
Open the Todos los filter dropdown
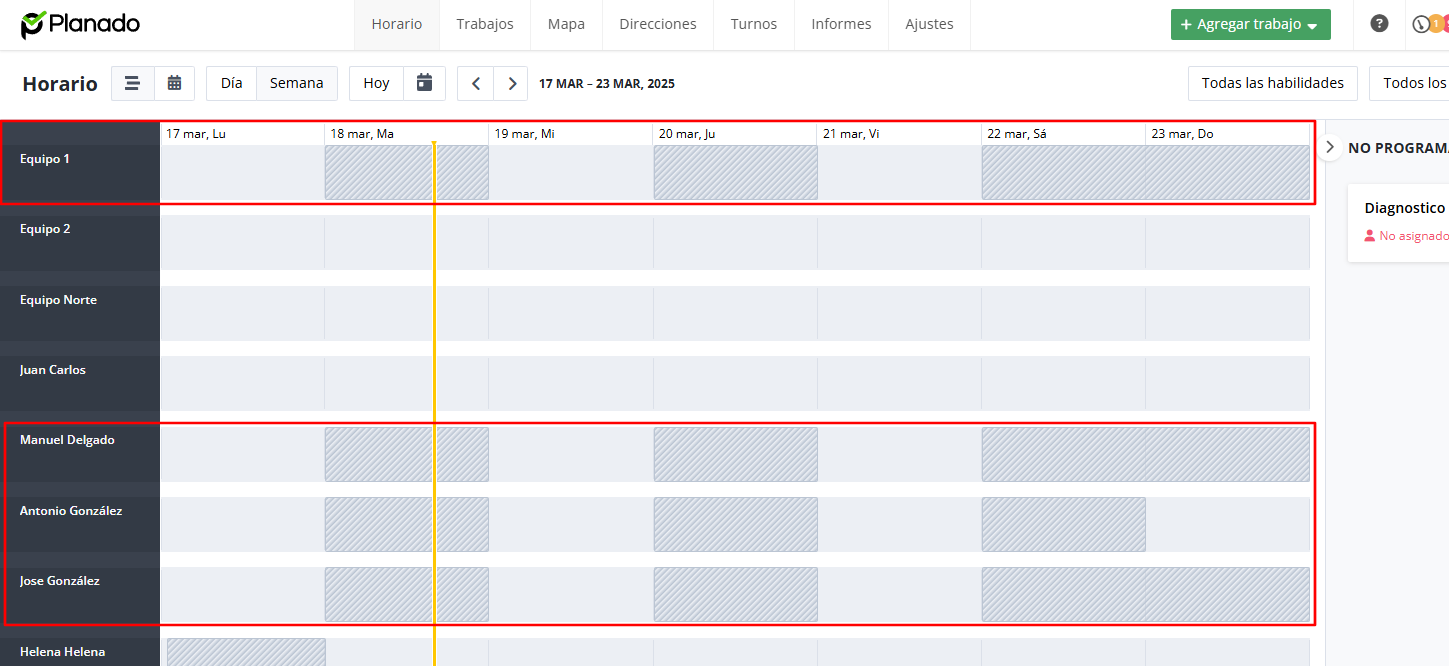tap(1409, 83)
